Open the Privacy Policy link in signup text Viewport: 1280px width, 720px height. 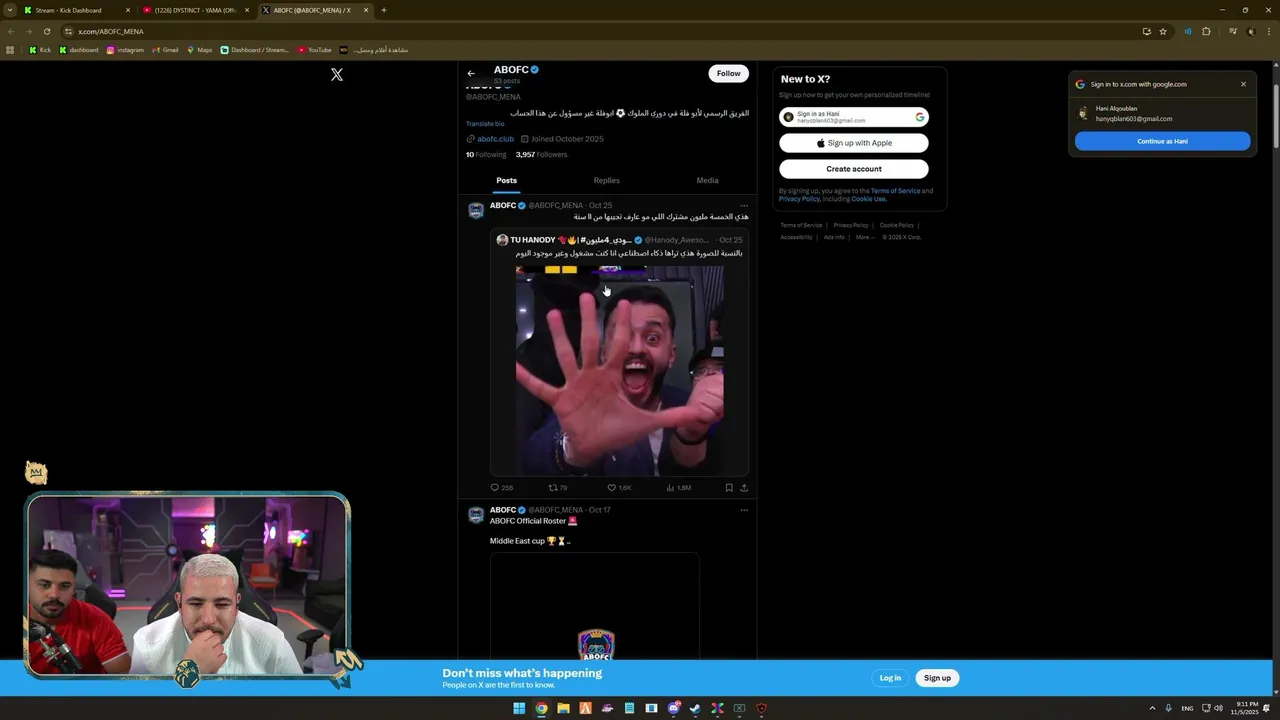coord(799,199)
